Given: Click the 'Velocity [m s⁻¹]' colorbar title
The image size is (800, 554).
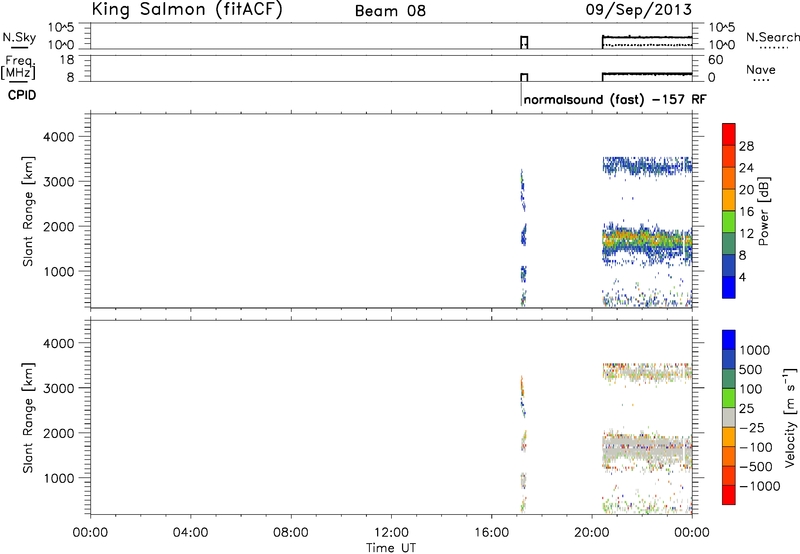Looking at the screenshot, I should [x=790, y=417].
